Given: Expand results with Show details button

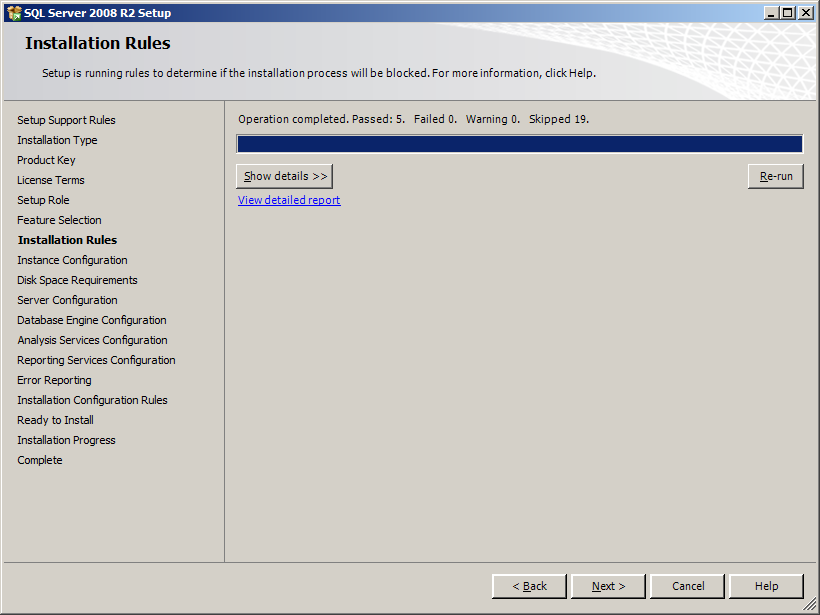Looking at the screenshot, I should coord(284,175).
